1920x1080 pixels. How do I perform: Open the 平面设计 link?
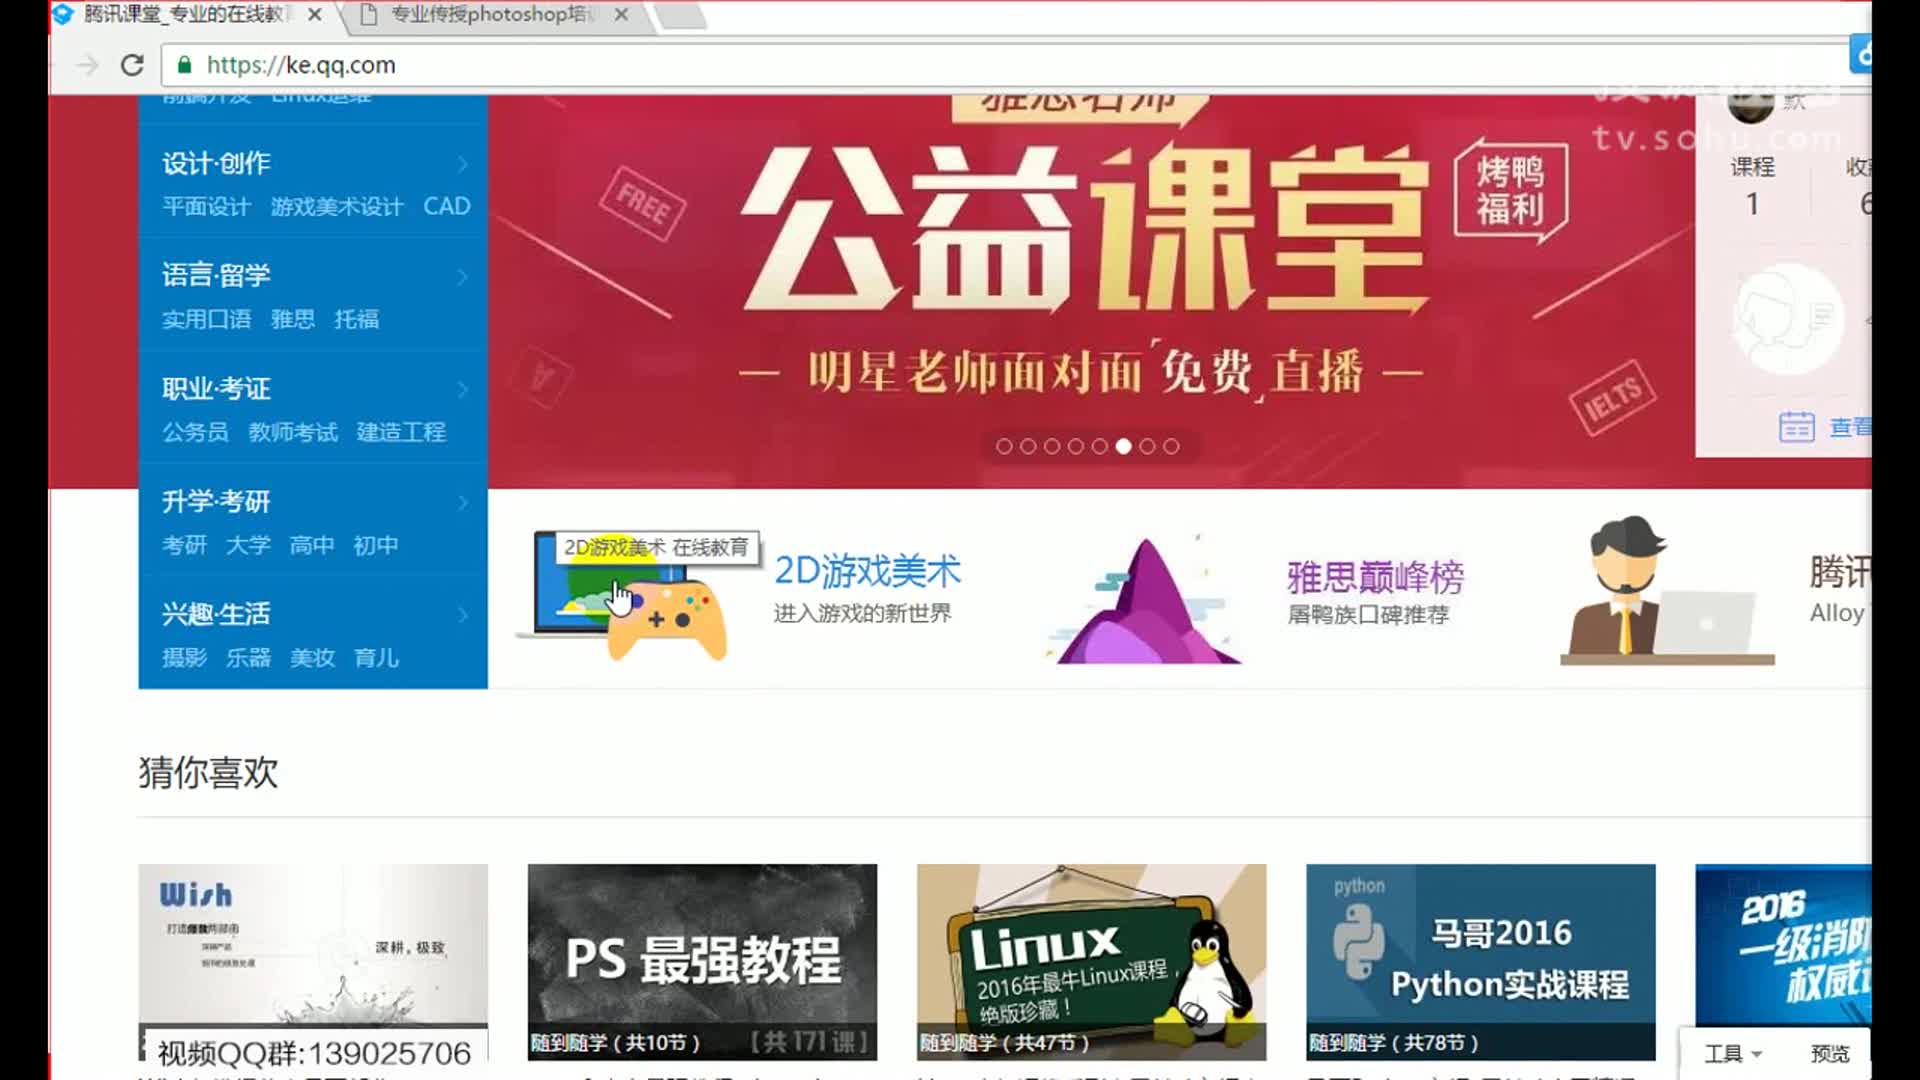coord(206,207)
